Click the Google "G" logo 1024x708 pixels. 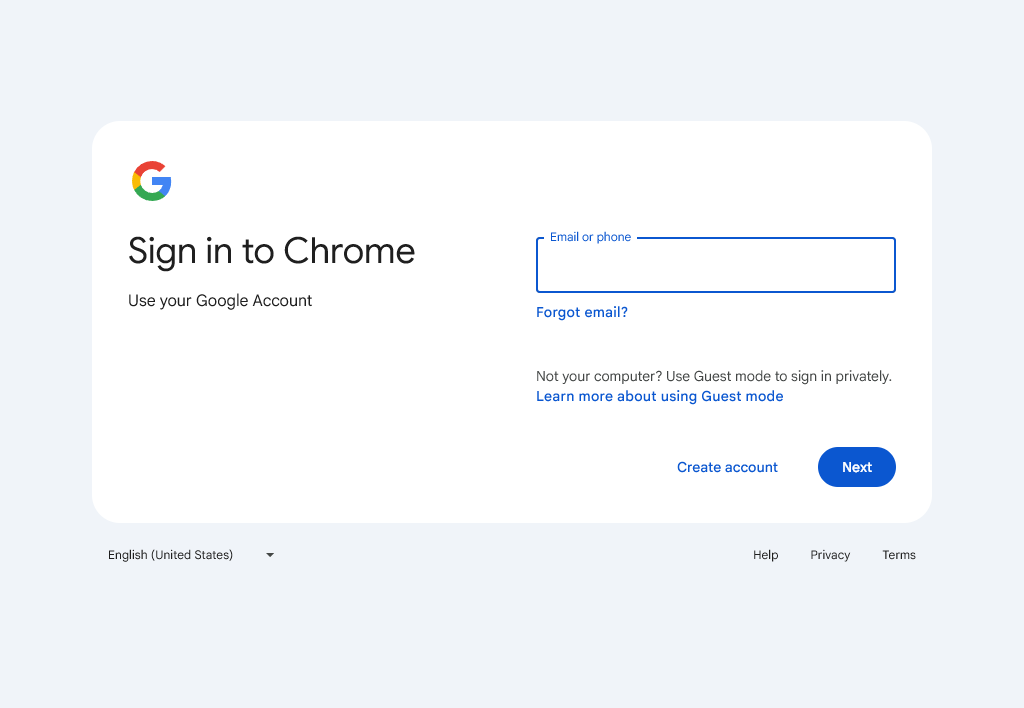(x=152, y=181)
